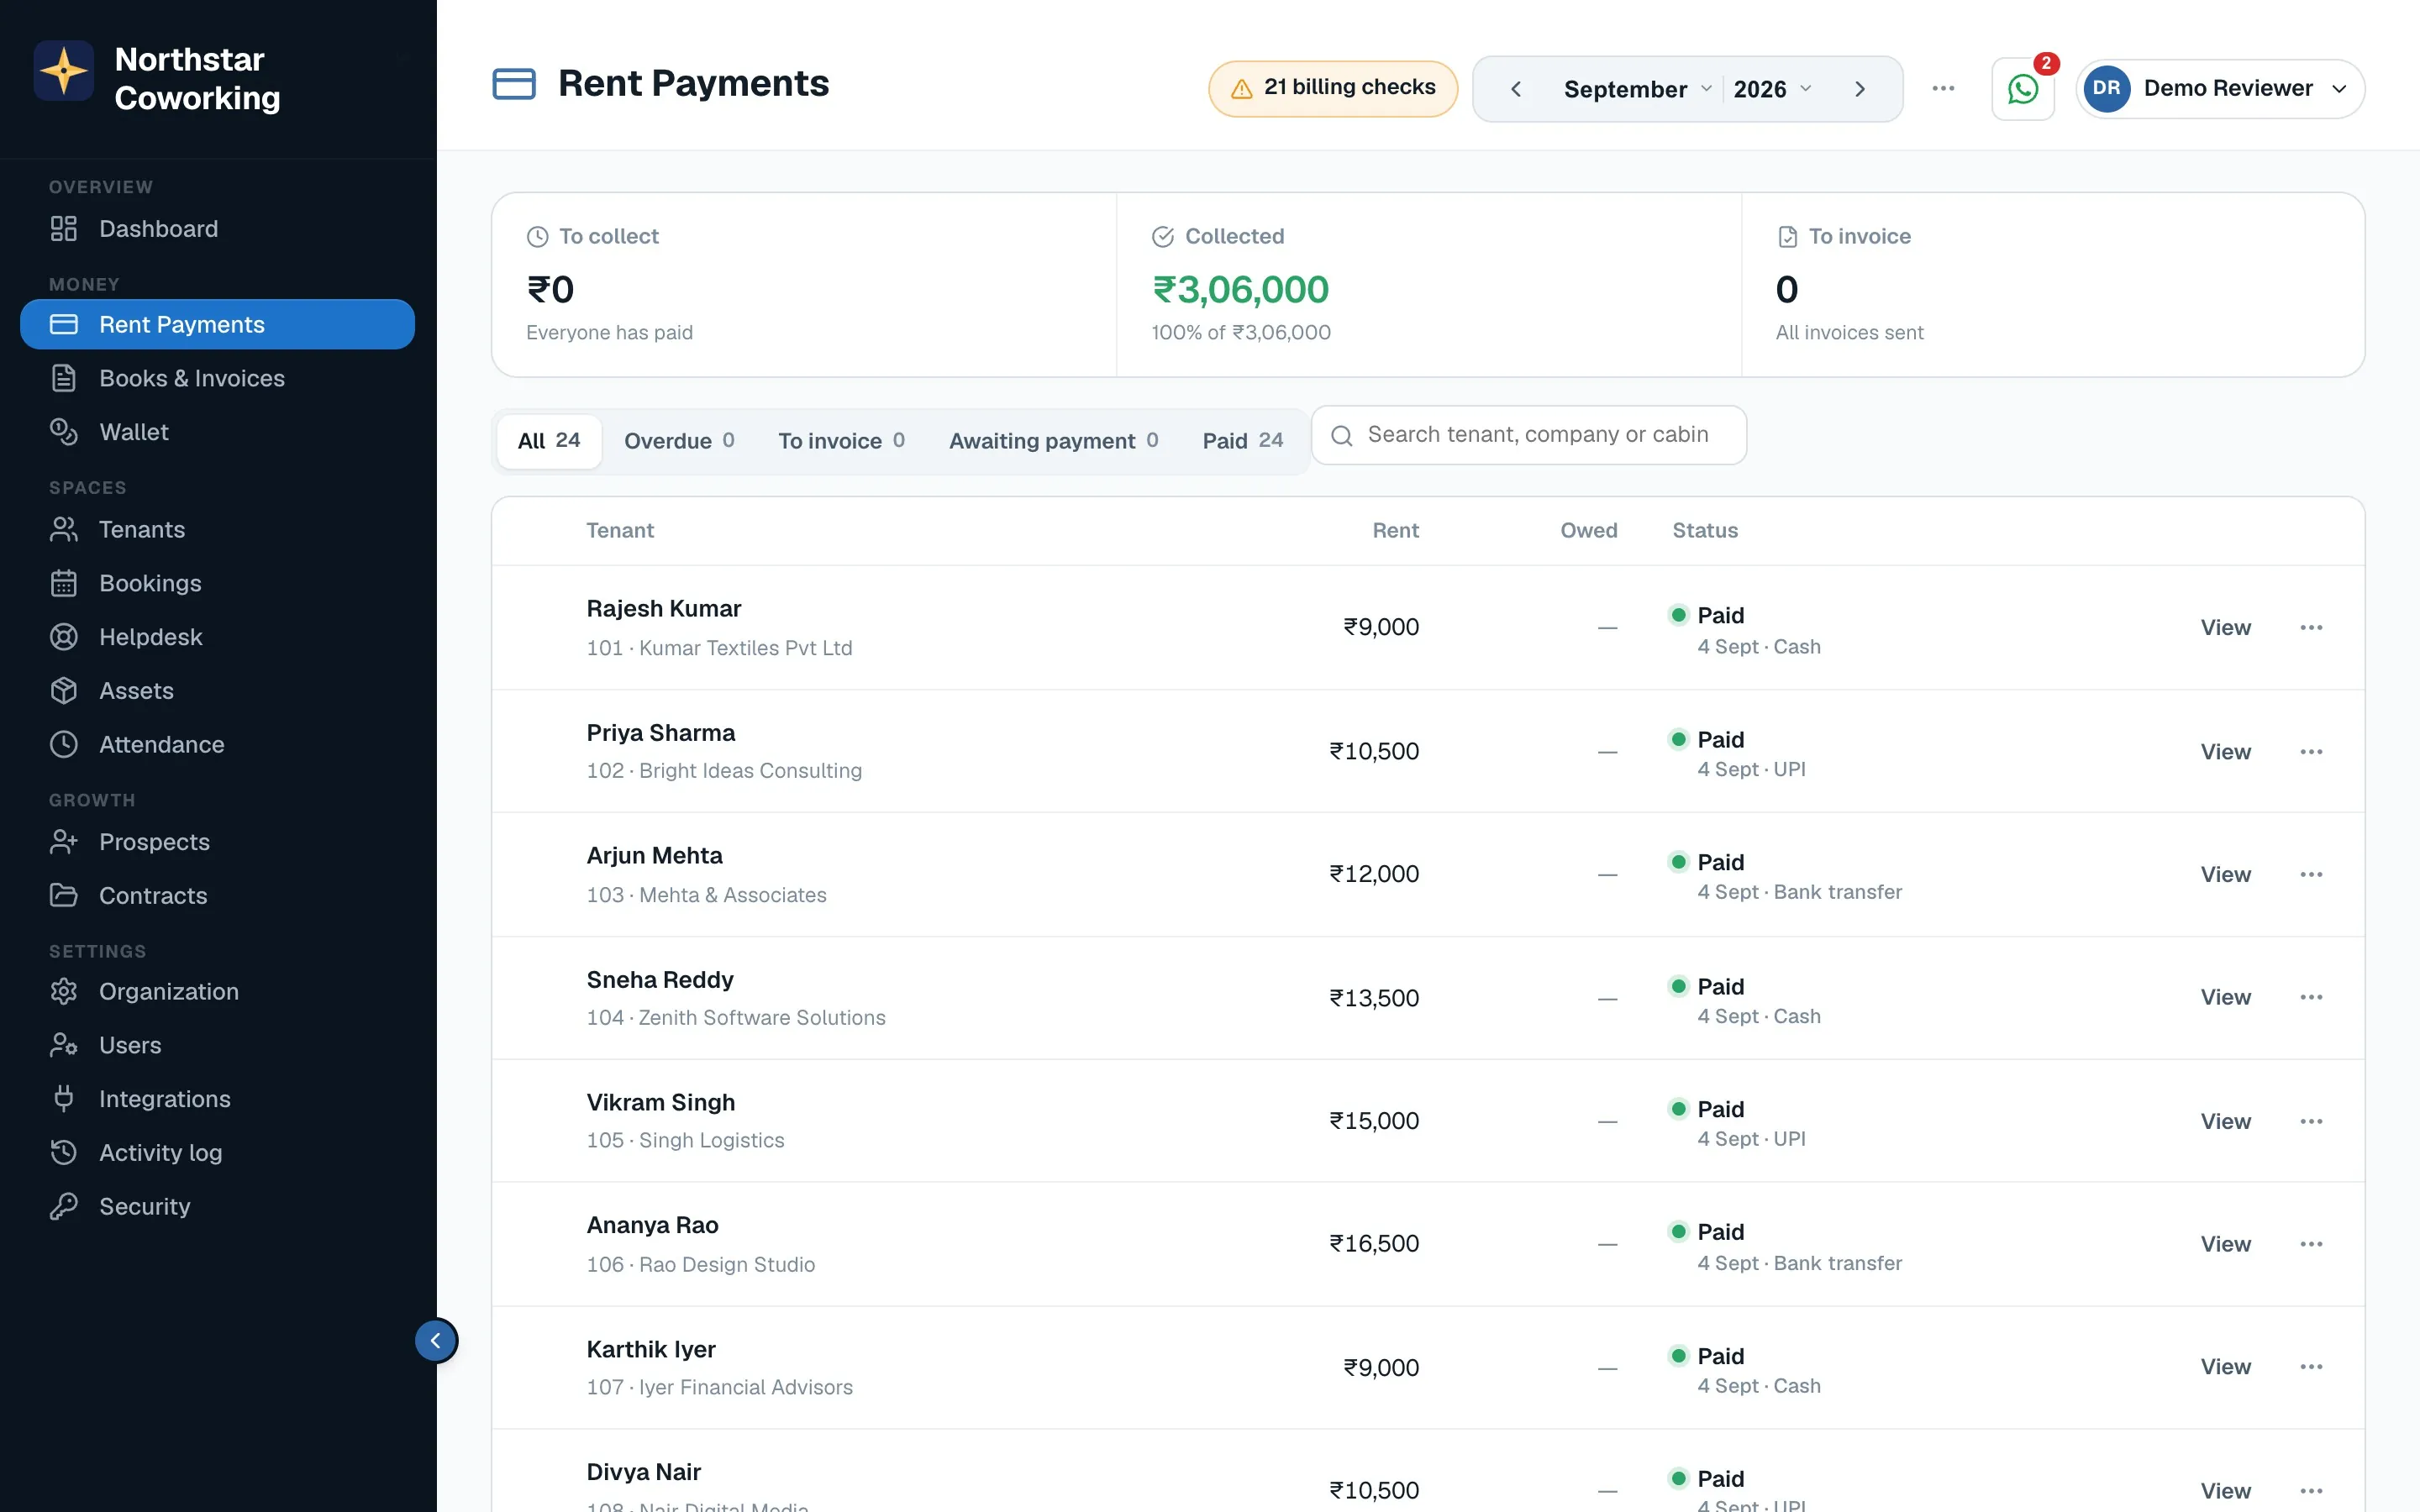The width and height of the screenshot is (2420, 1512).
Task: Open Helpdesk in the sidebar
Action: coord(217,637)
